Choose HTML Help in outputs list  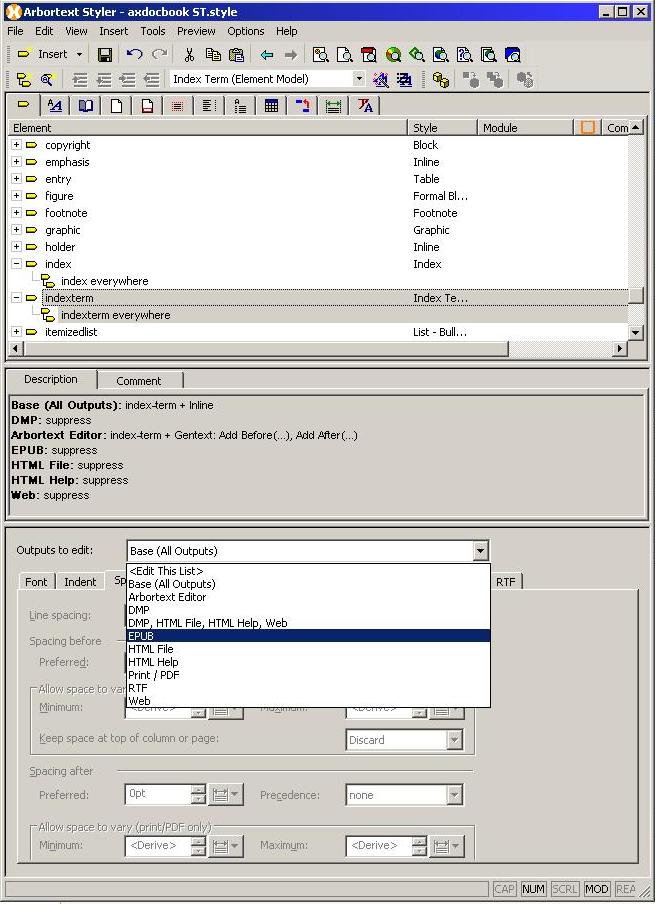(308, 662)
